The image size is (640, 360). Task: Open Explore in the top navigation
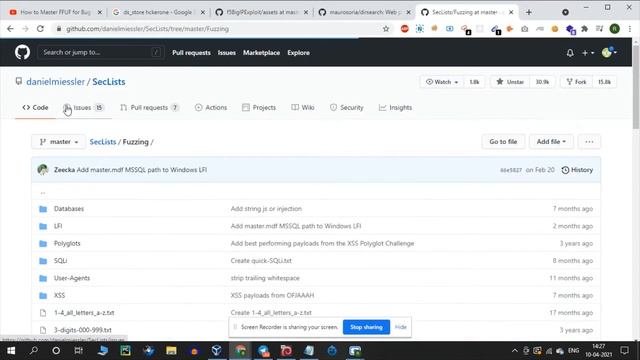tap(298, 53)
